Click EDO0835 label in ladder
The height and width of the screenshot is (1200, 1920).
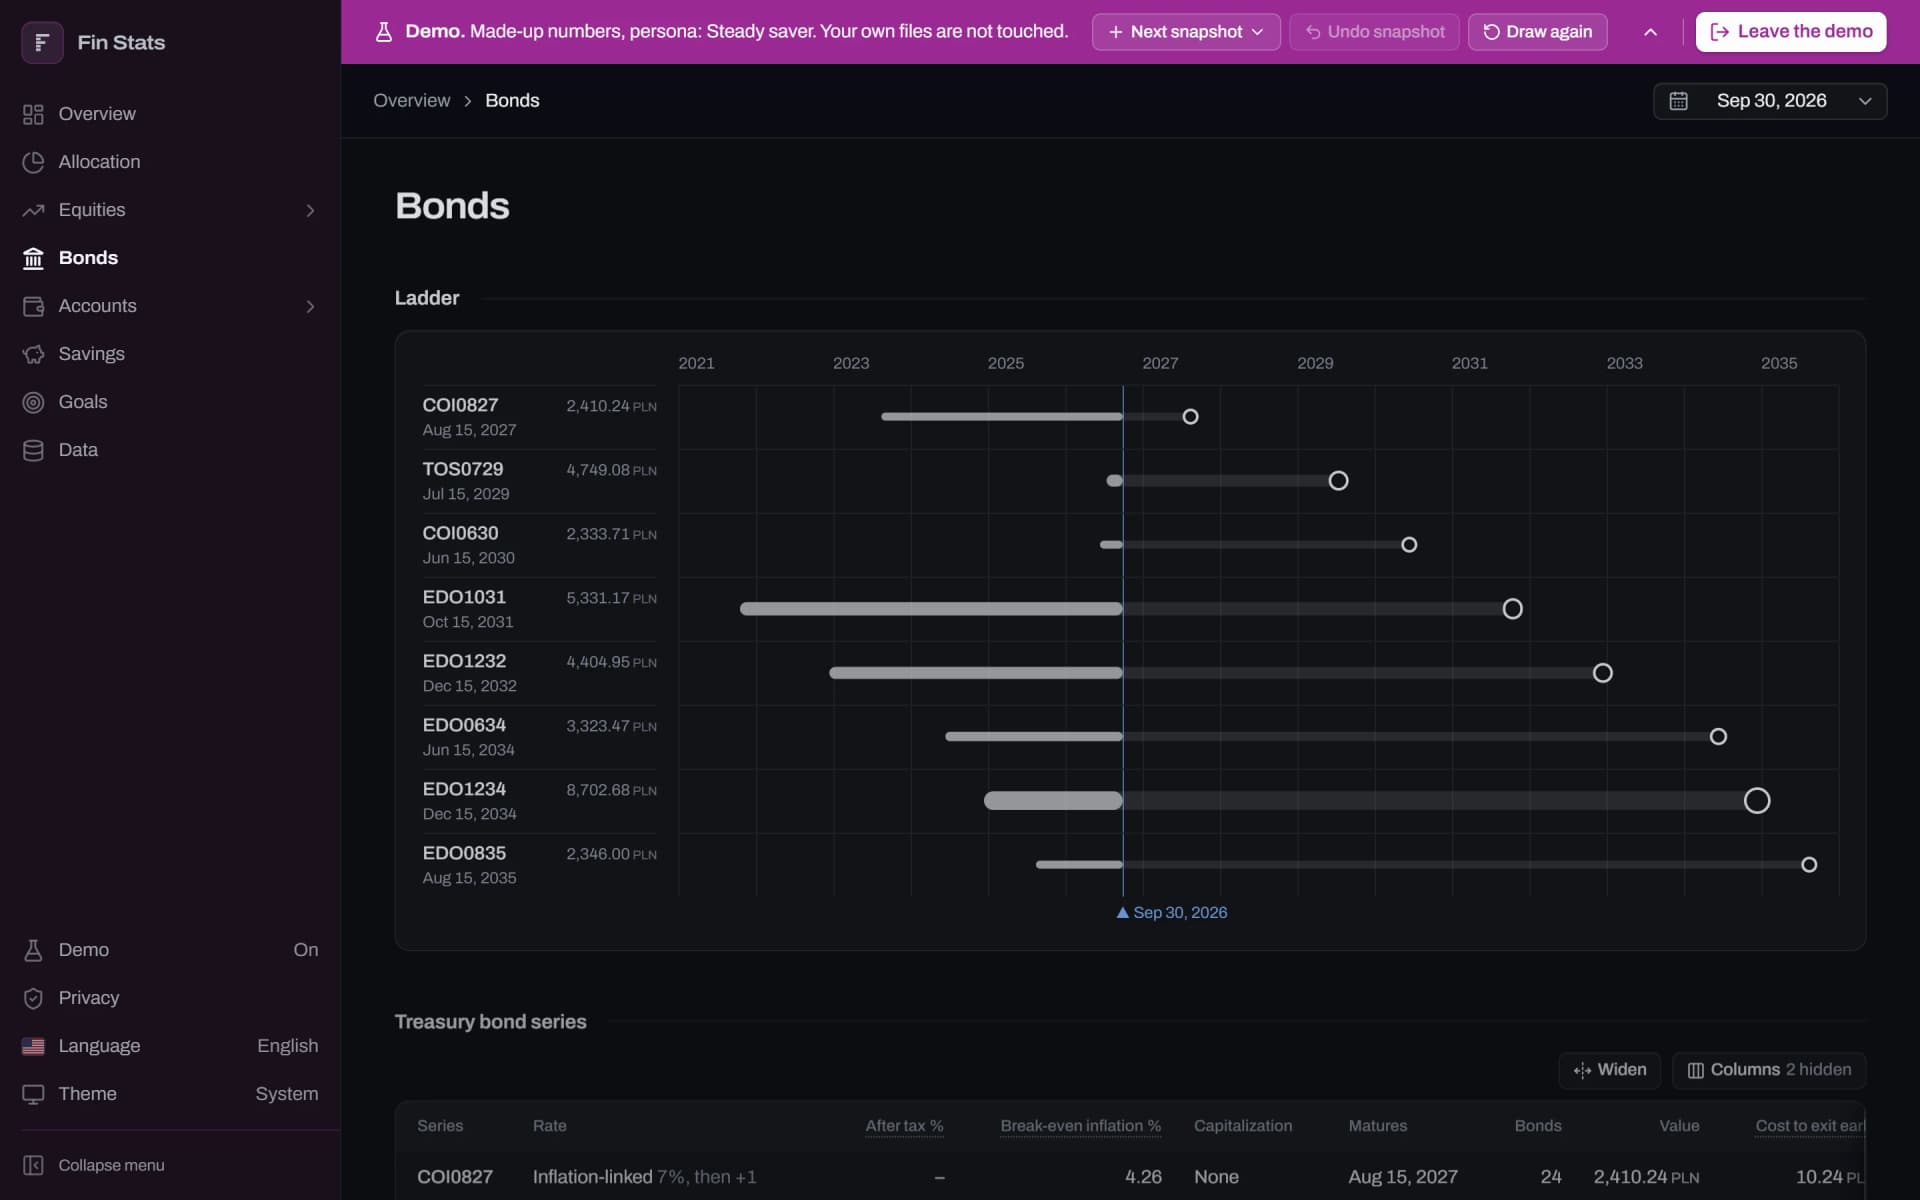[x=464, y=853]
